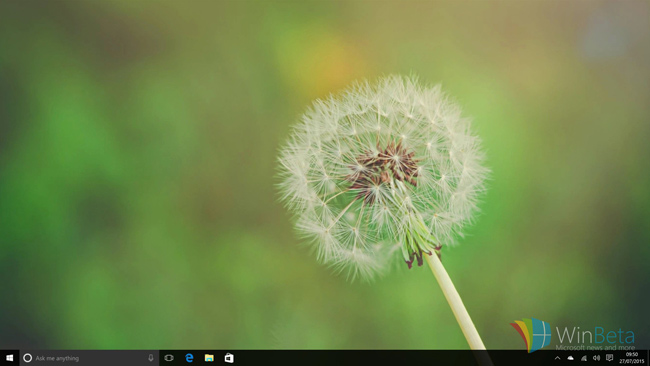Screen dimensions: 650x366
Task: Open the Windows Store taskbar icon
Action: coord(229,358)
